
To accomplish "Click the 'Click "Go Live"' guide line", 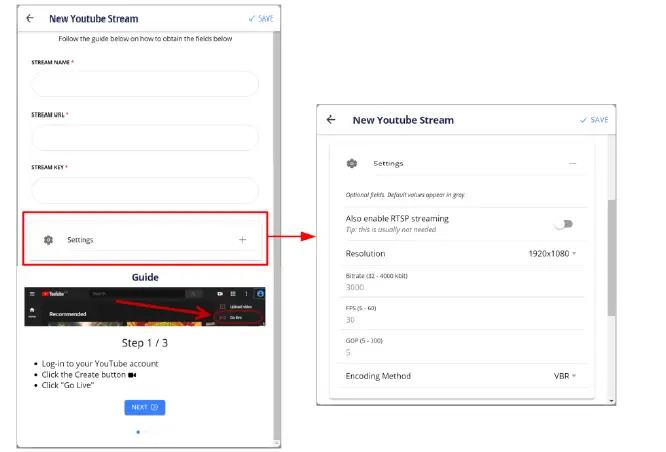I will tap(68, 385).
